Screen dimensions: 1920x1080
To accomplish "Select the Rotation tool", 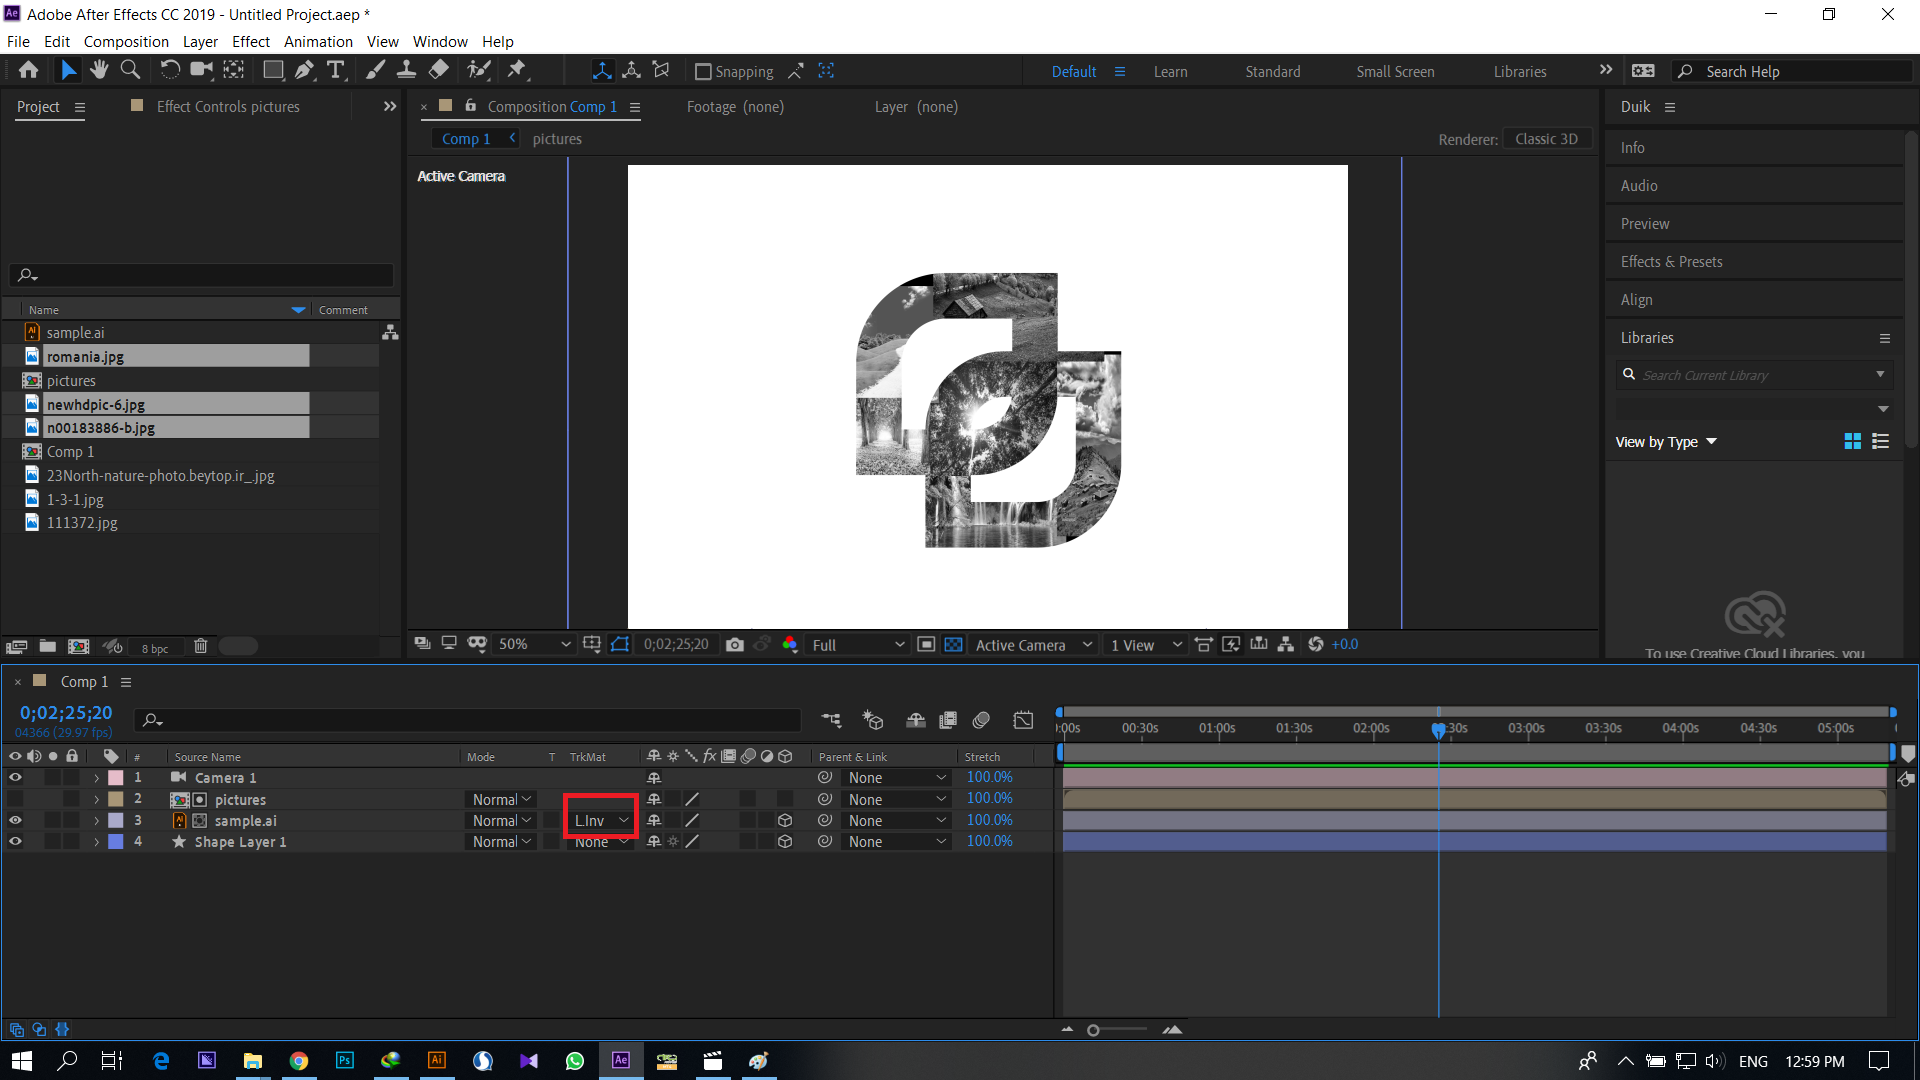I will click(170, 70).
